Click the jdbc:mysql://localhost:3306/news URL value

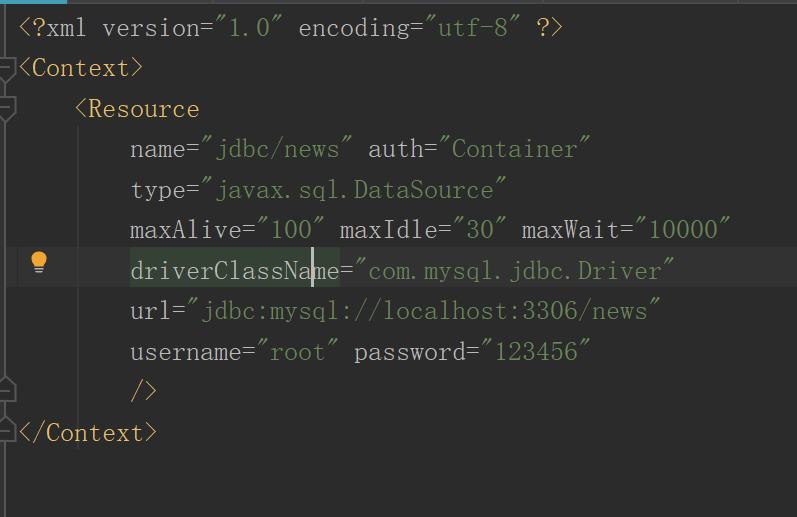tap(424, 310)
